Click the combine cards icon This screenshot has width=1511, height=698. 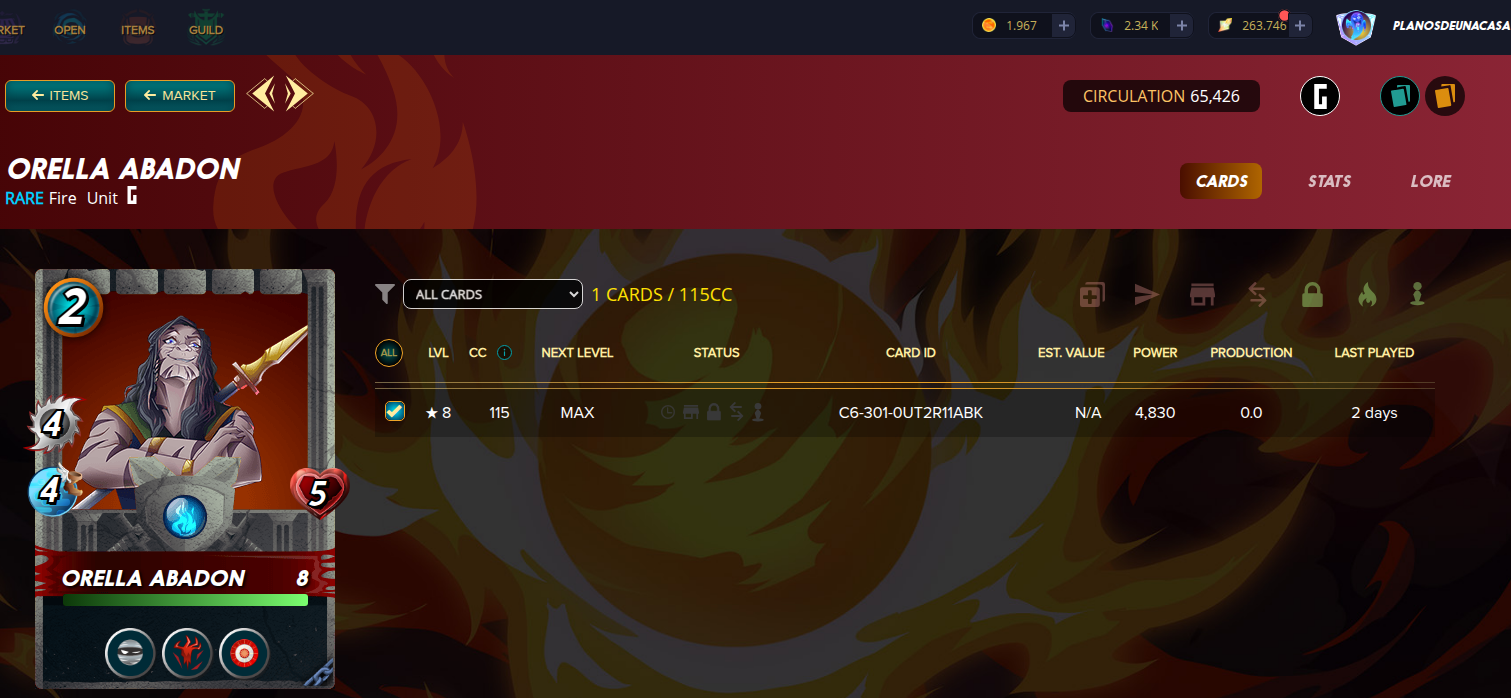(1092, 295)
